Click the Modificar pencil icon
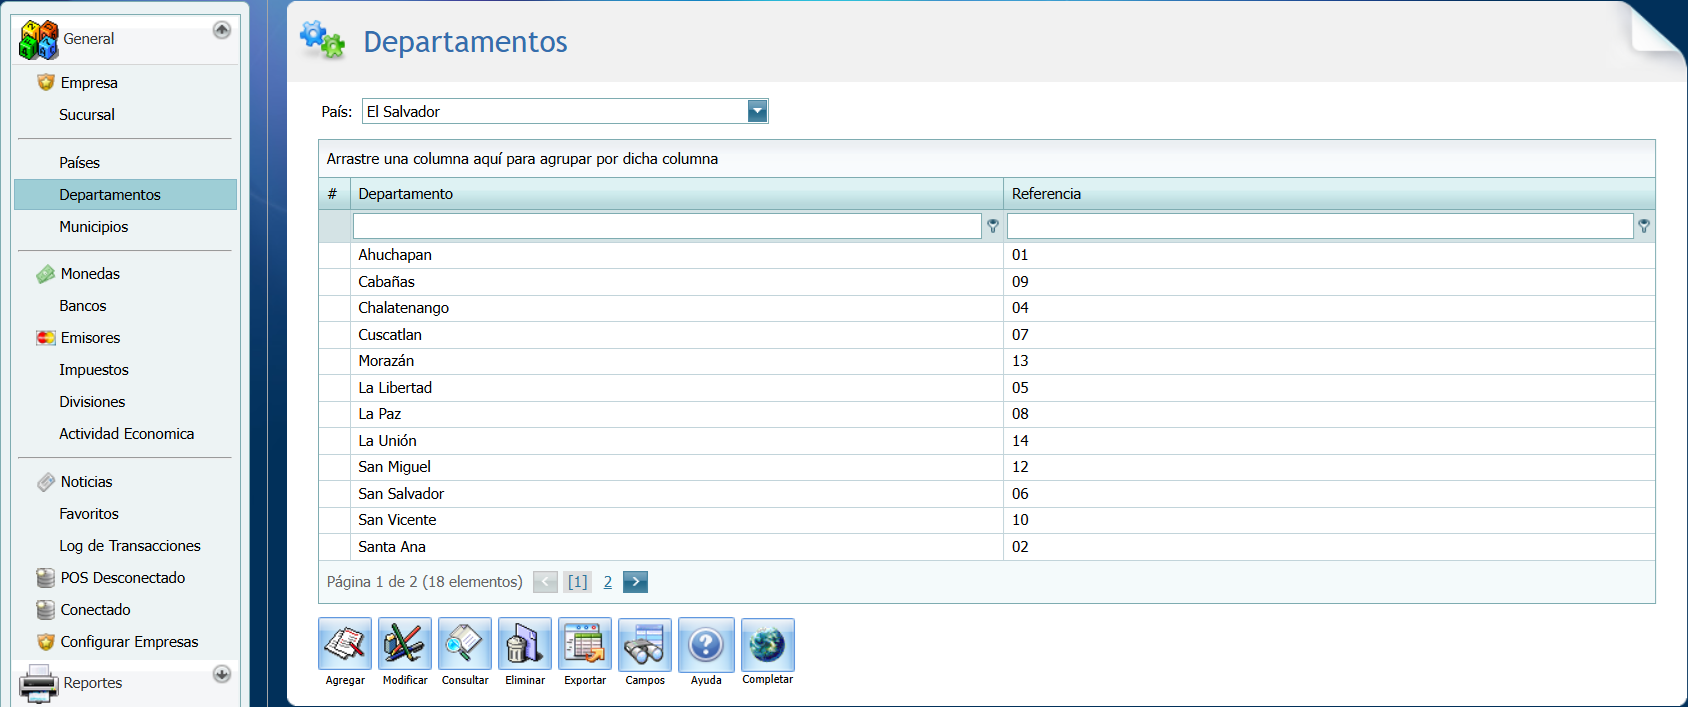The width and height of the screenshot is (1688, 707). (x=405, y=644)
